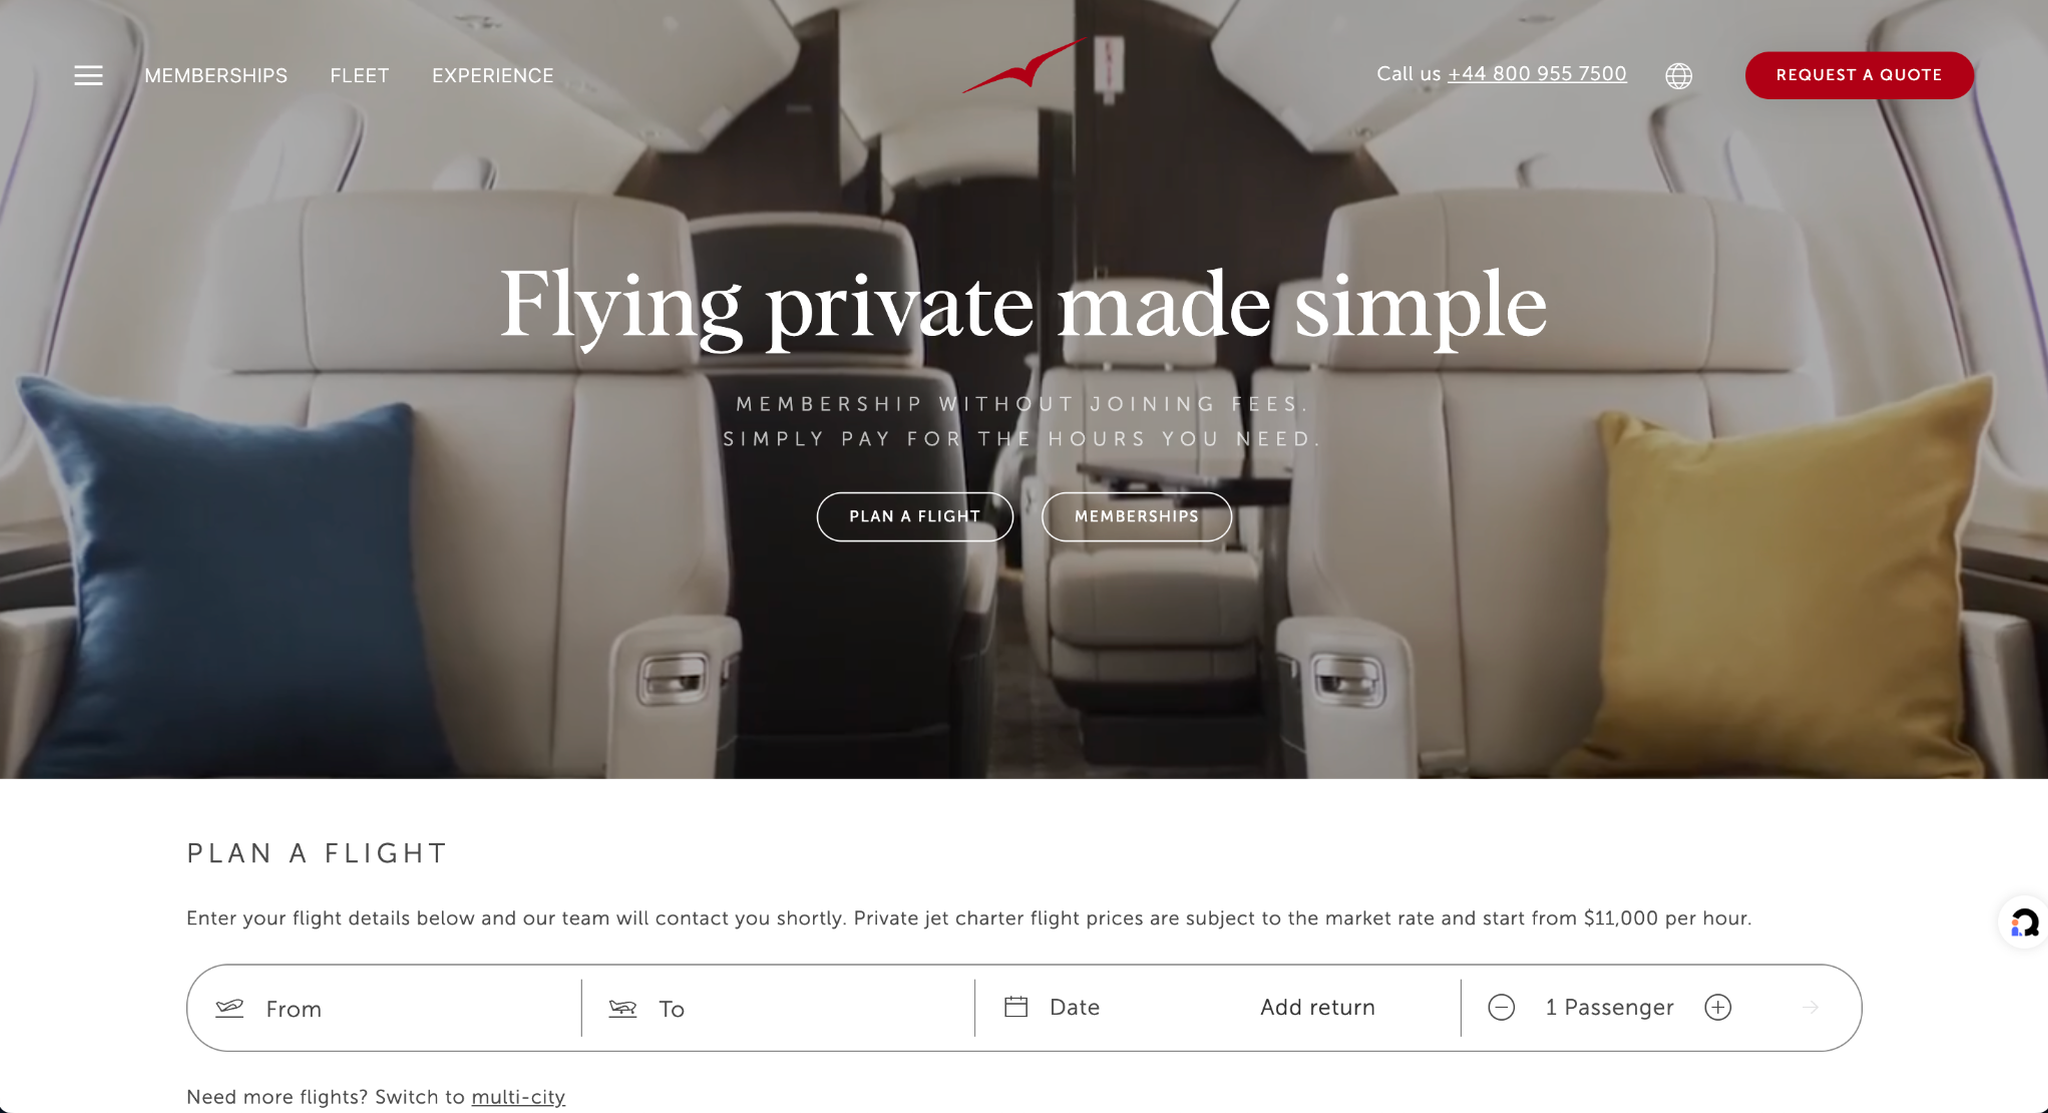
Task: Click Request a Quote button
Action: coord(1859,75)
